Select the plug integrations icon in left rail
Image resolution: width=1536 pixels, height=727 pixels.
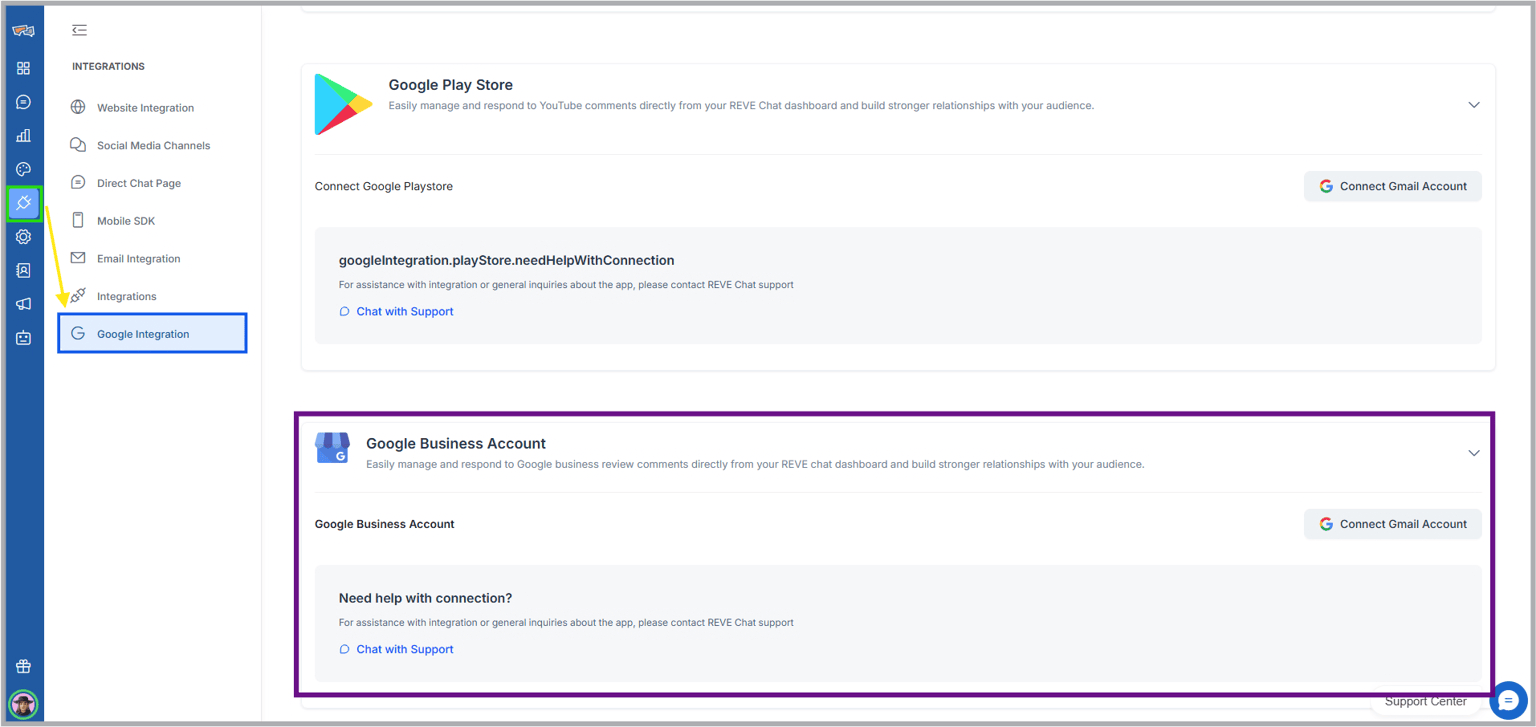point(24,203)
